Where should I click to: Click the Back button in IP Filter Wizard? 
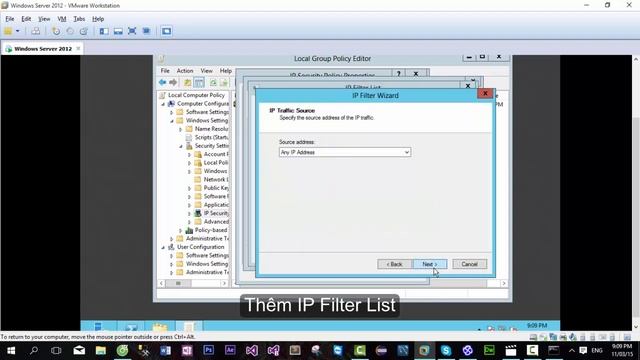click(394, 264)
